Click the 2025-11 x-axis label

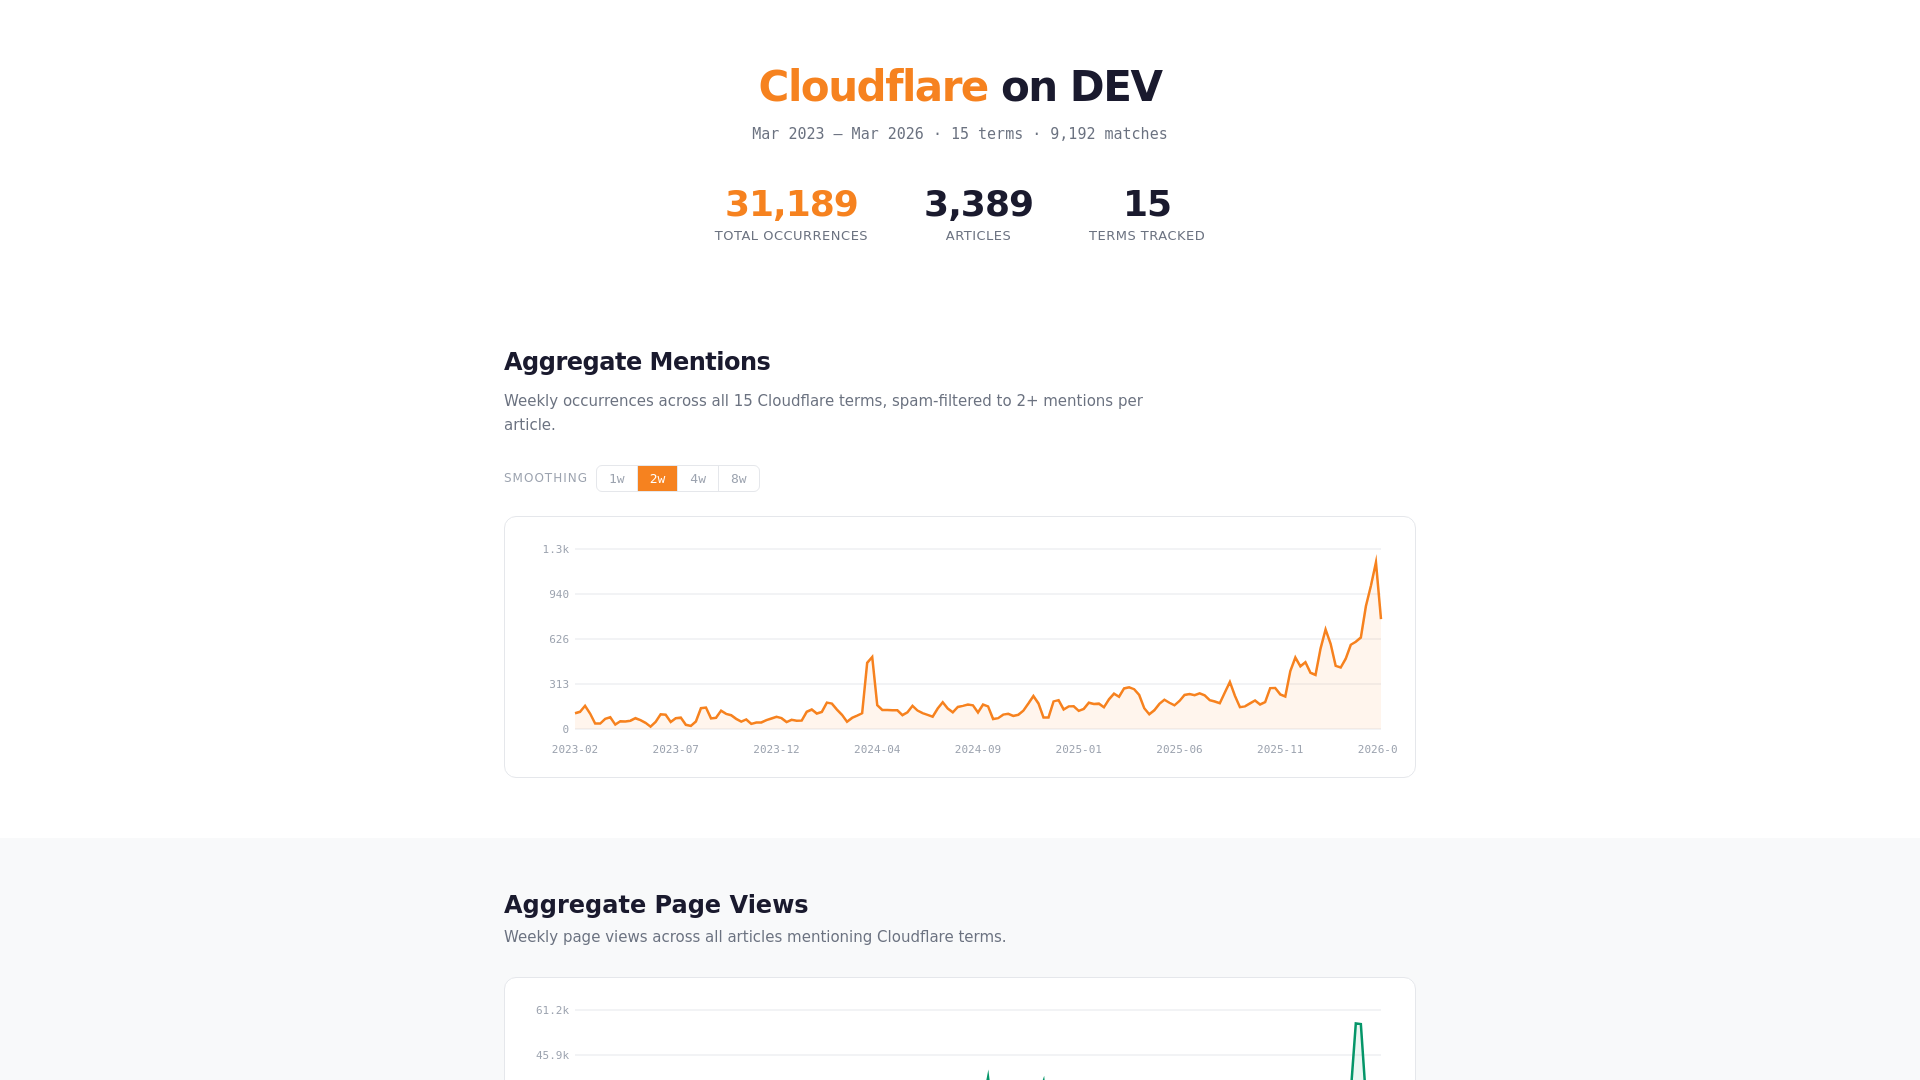point(1280,749)
